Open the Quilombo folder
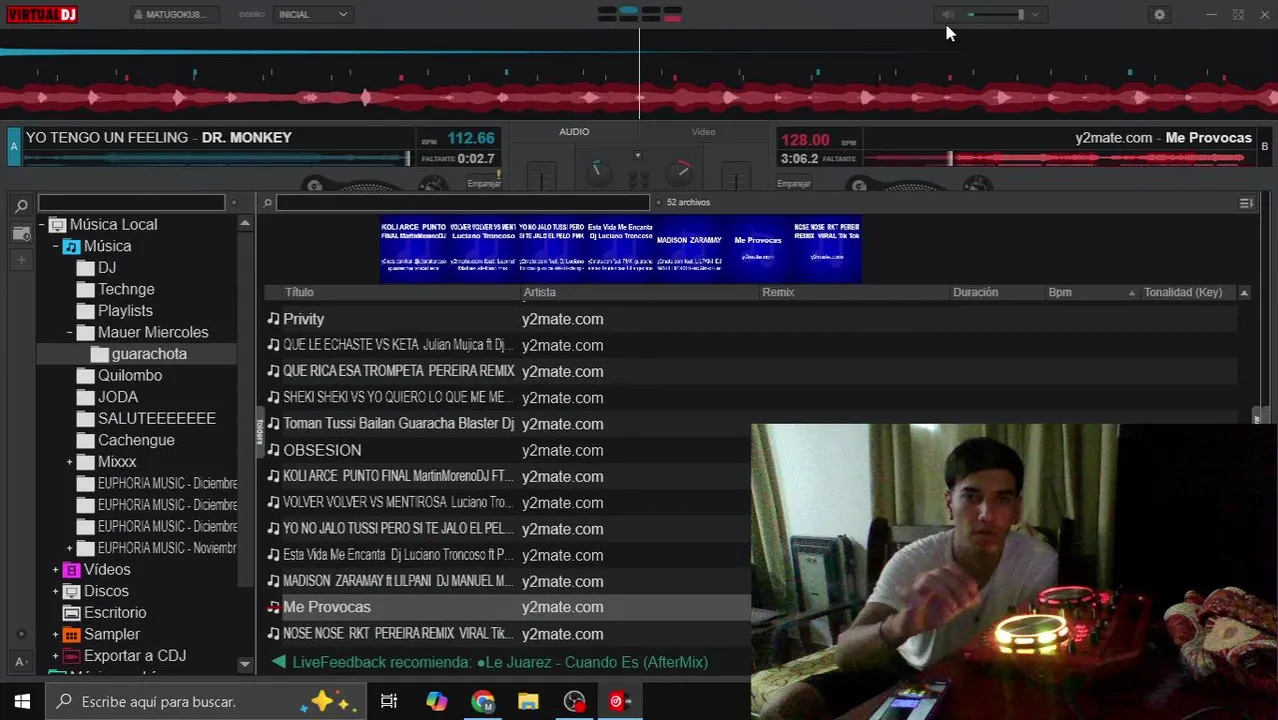Screen dimensions: 1278x720 coord(130,376)
